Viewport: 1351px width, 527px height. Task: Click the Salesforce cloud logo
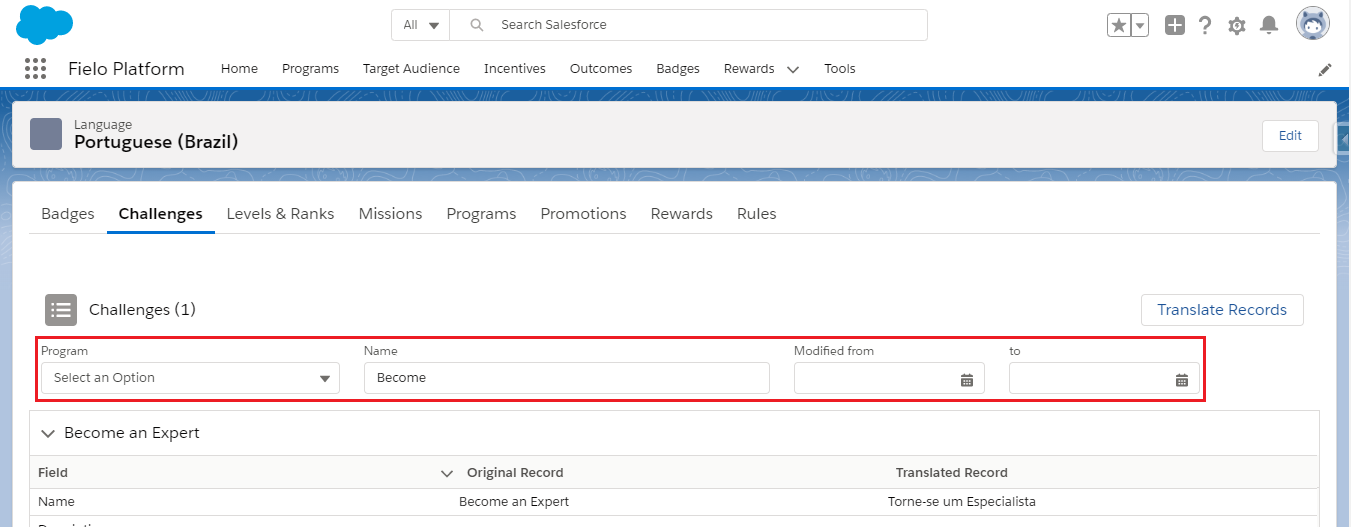click(x=45, y=24)
